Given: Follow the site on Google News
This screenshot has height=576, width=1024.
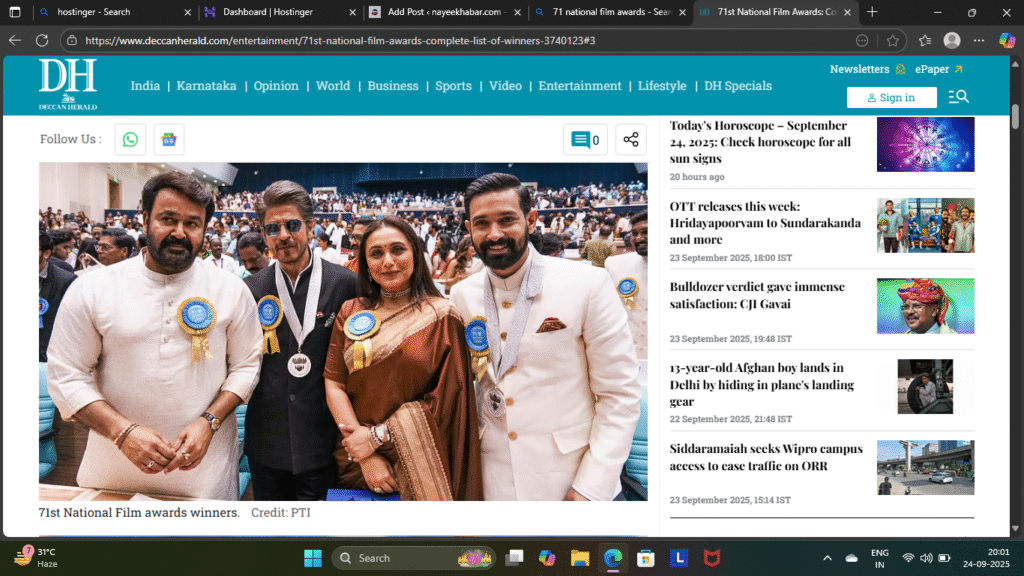Looking at the screenshot, I should tap(168, 139).
